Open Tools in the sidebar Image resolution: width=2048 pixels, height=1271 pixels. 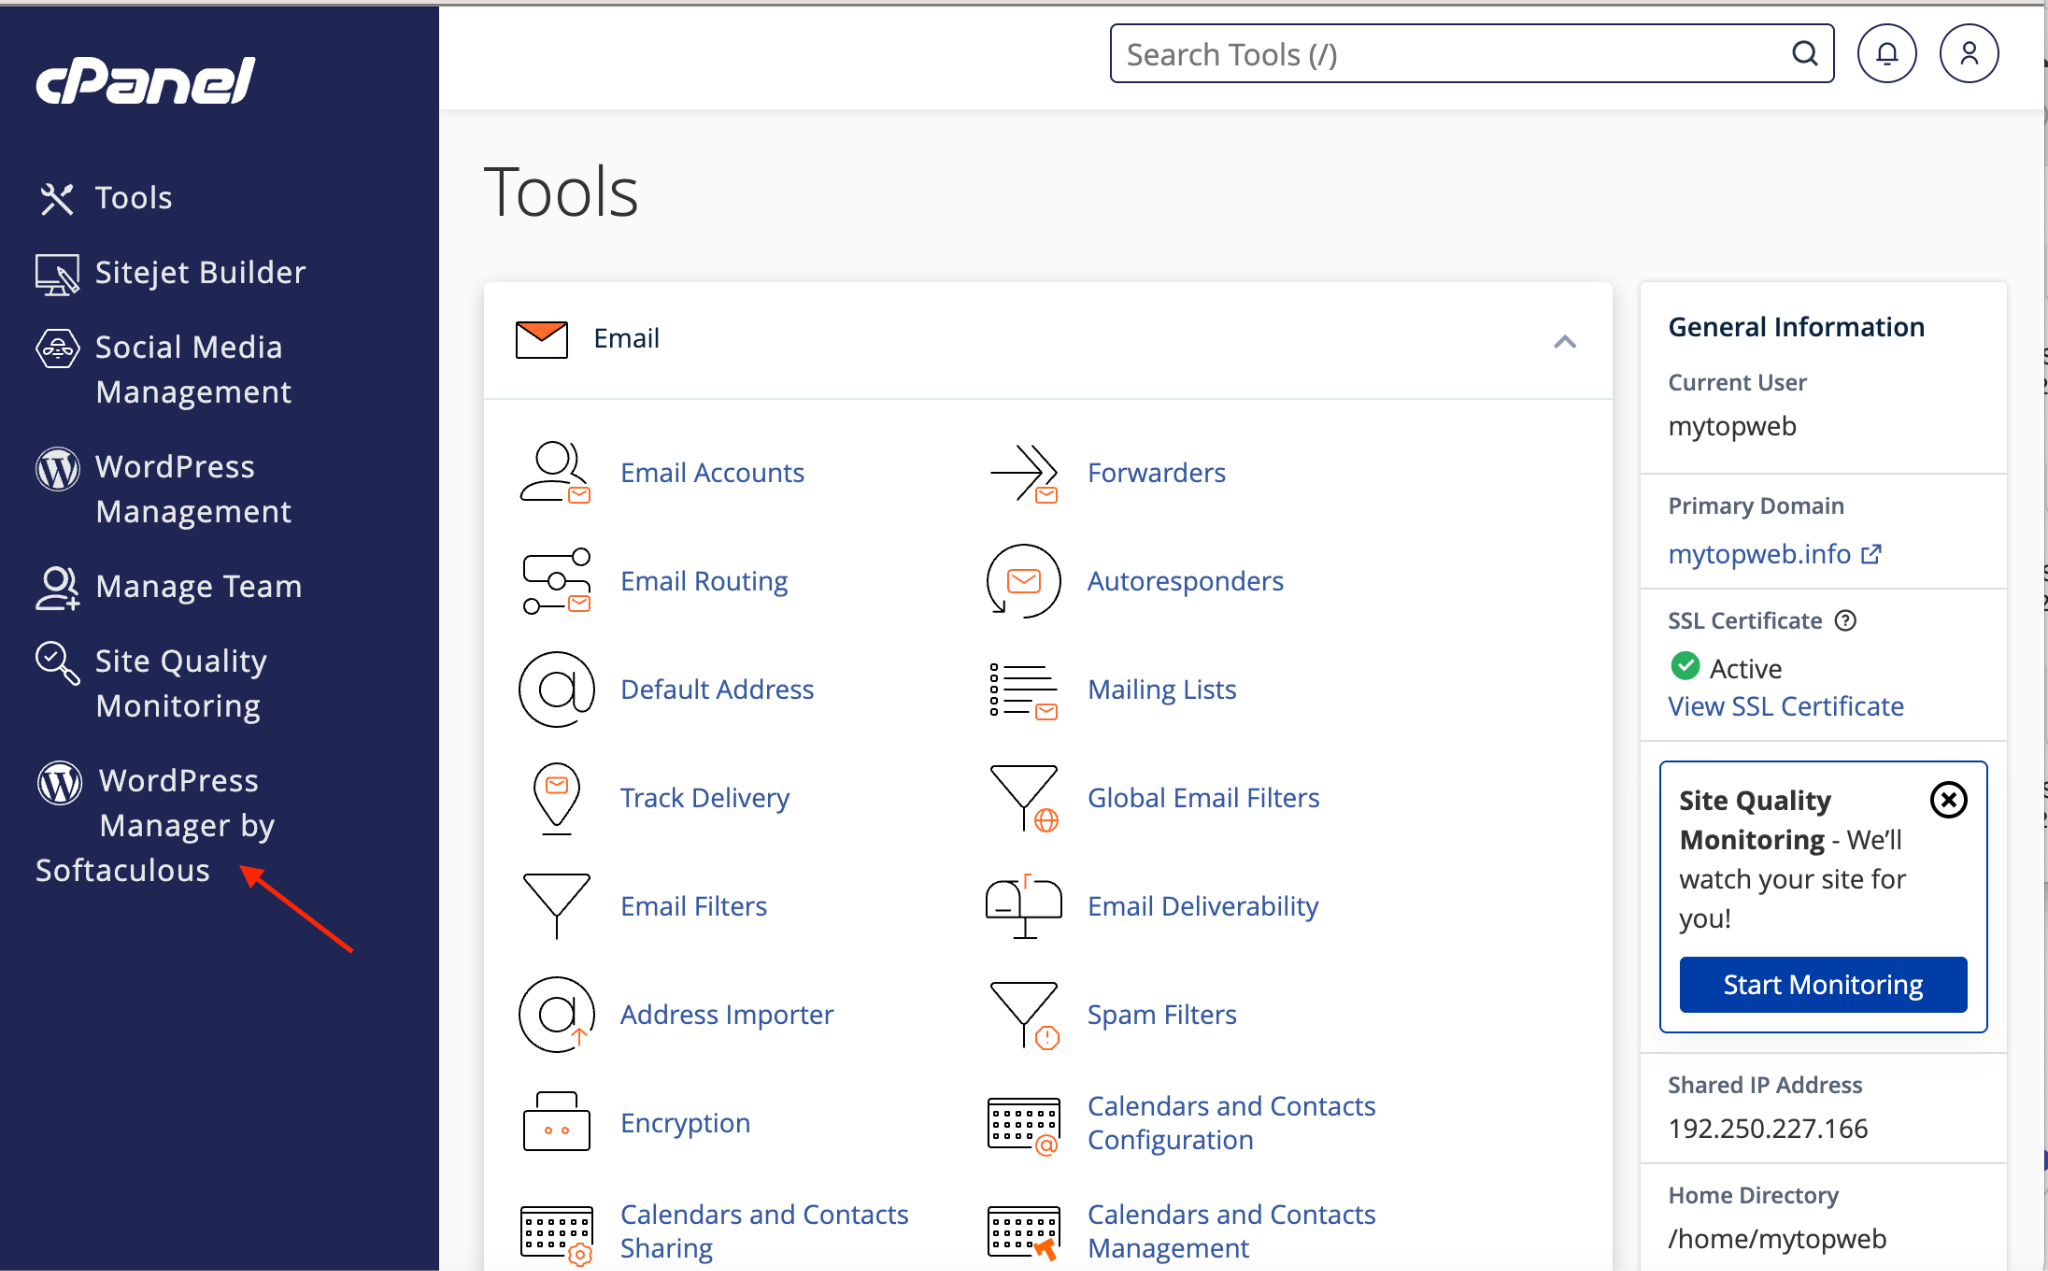pyautogui.click(x=105, y=198)
